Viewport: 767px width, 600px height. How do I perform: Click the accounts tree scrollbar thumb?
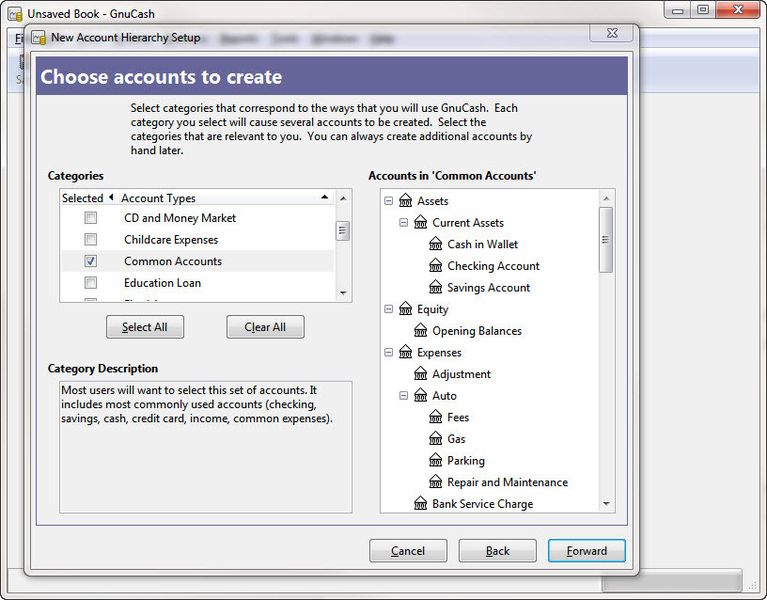[606, 240]
